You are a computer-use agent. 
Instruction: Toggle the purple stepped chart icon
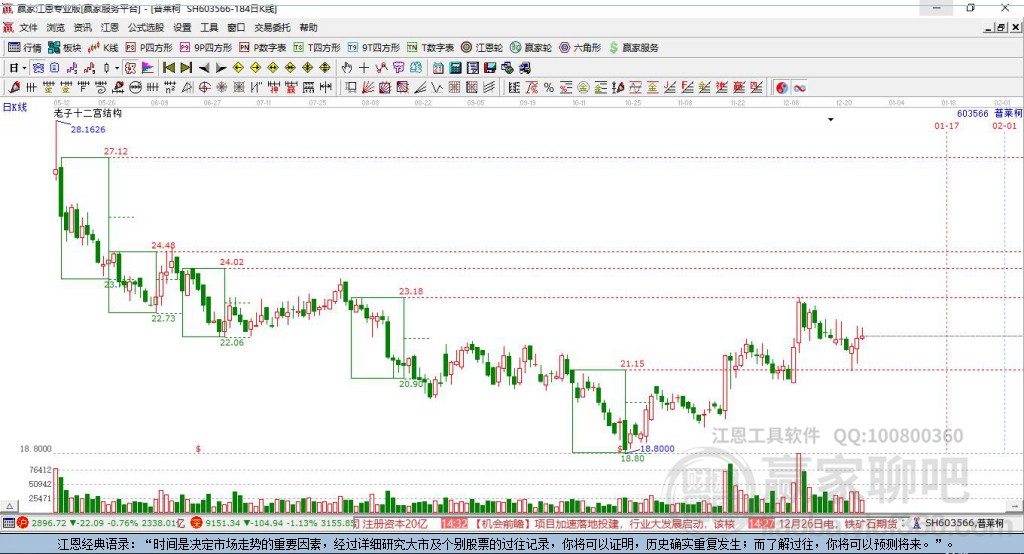[72, 68]
